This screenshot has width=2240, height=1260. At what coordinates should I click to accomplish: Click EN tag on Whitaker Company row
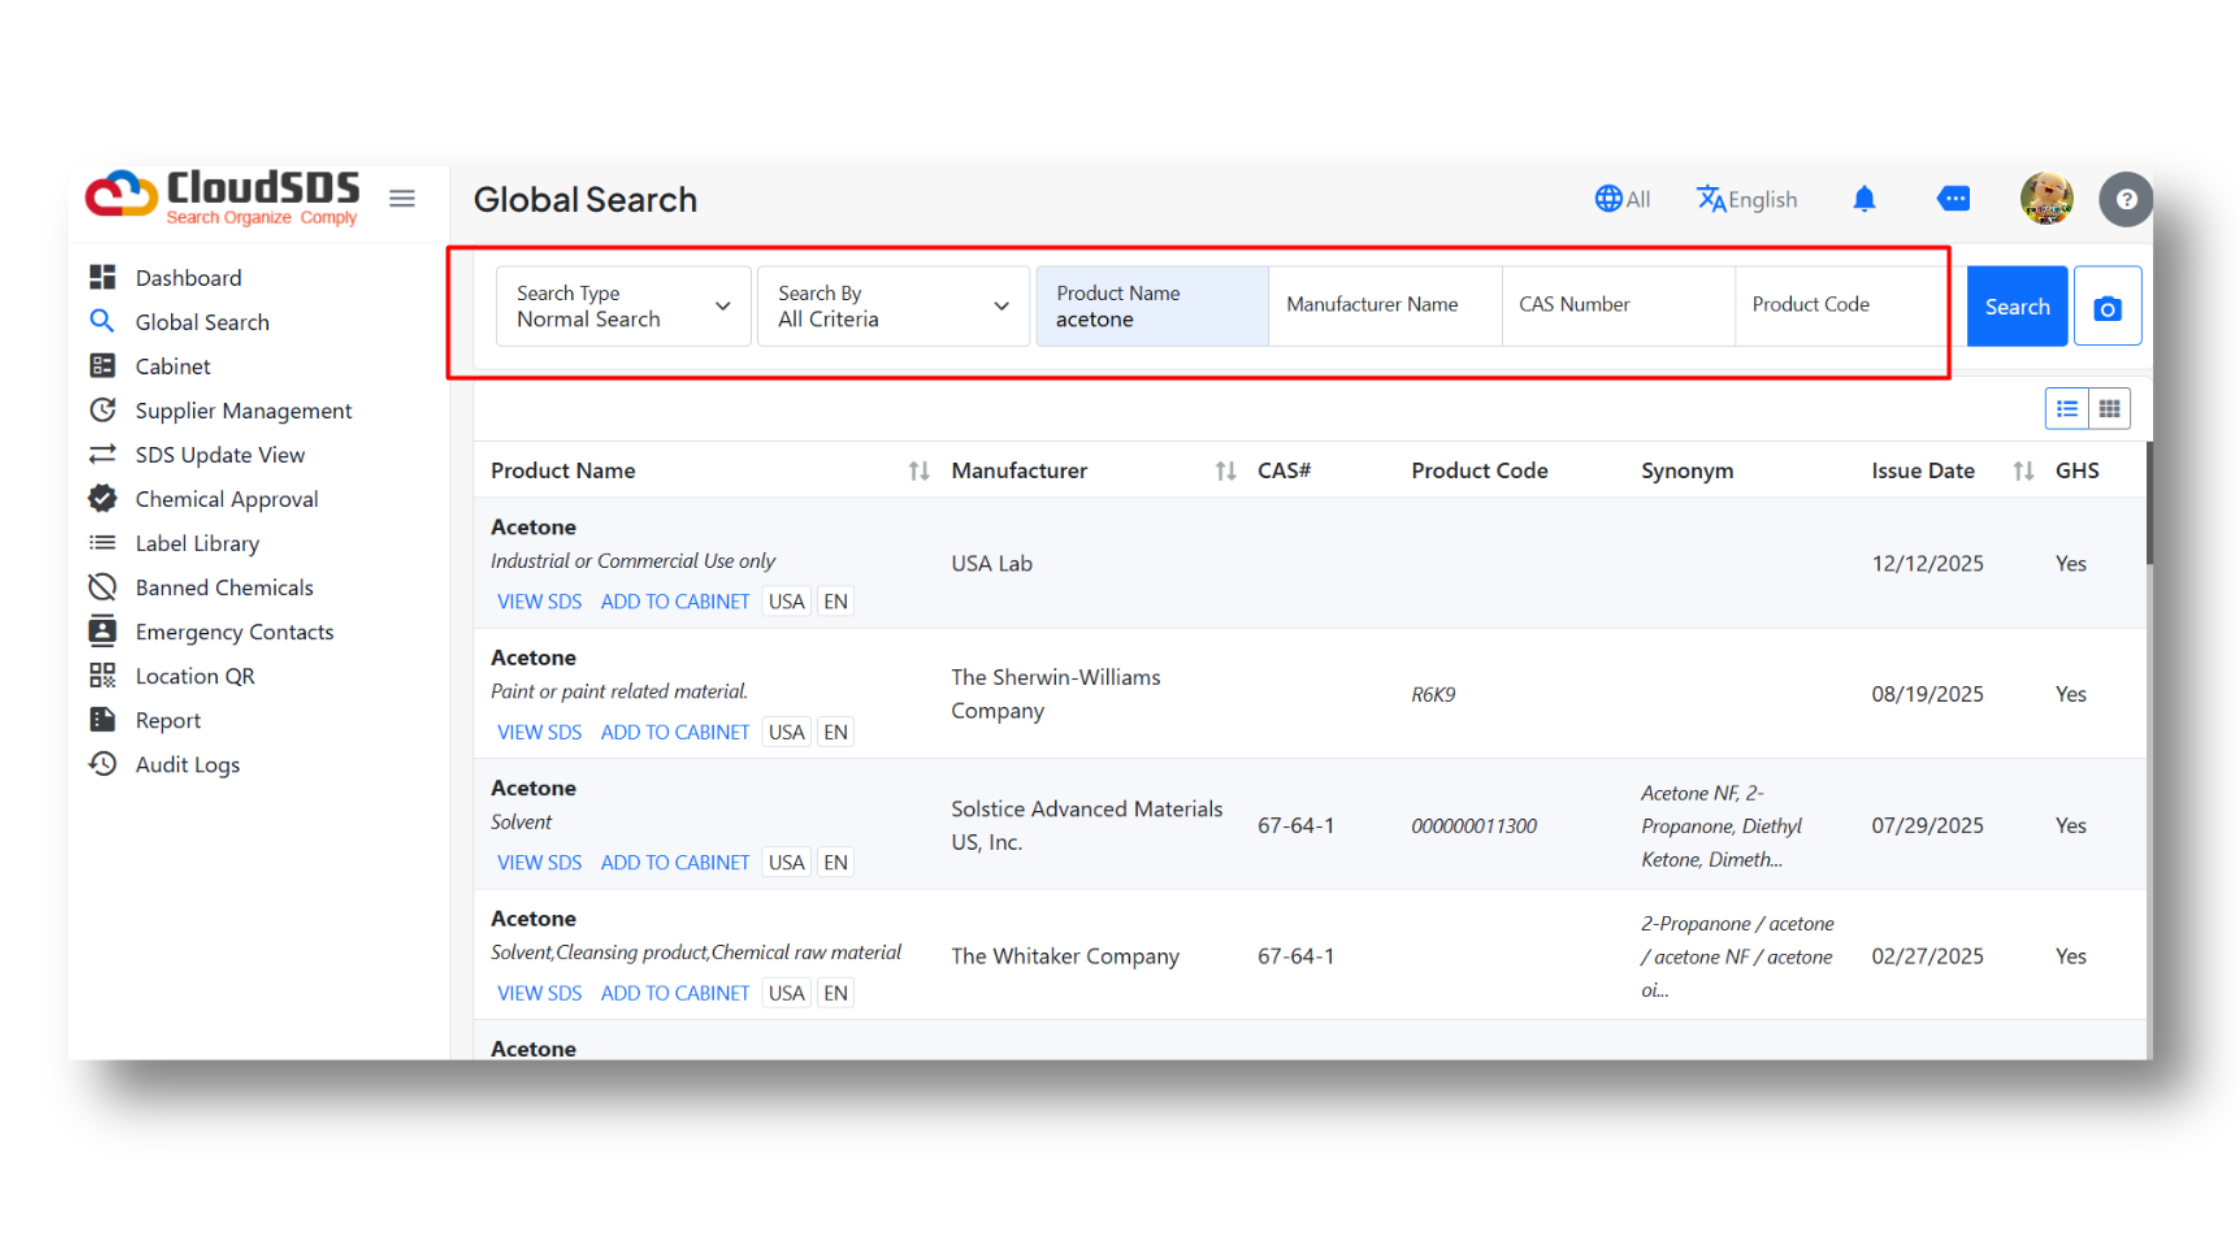[835, 993]
